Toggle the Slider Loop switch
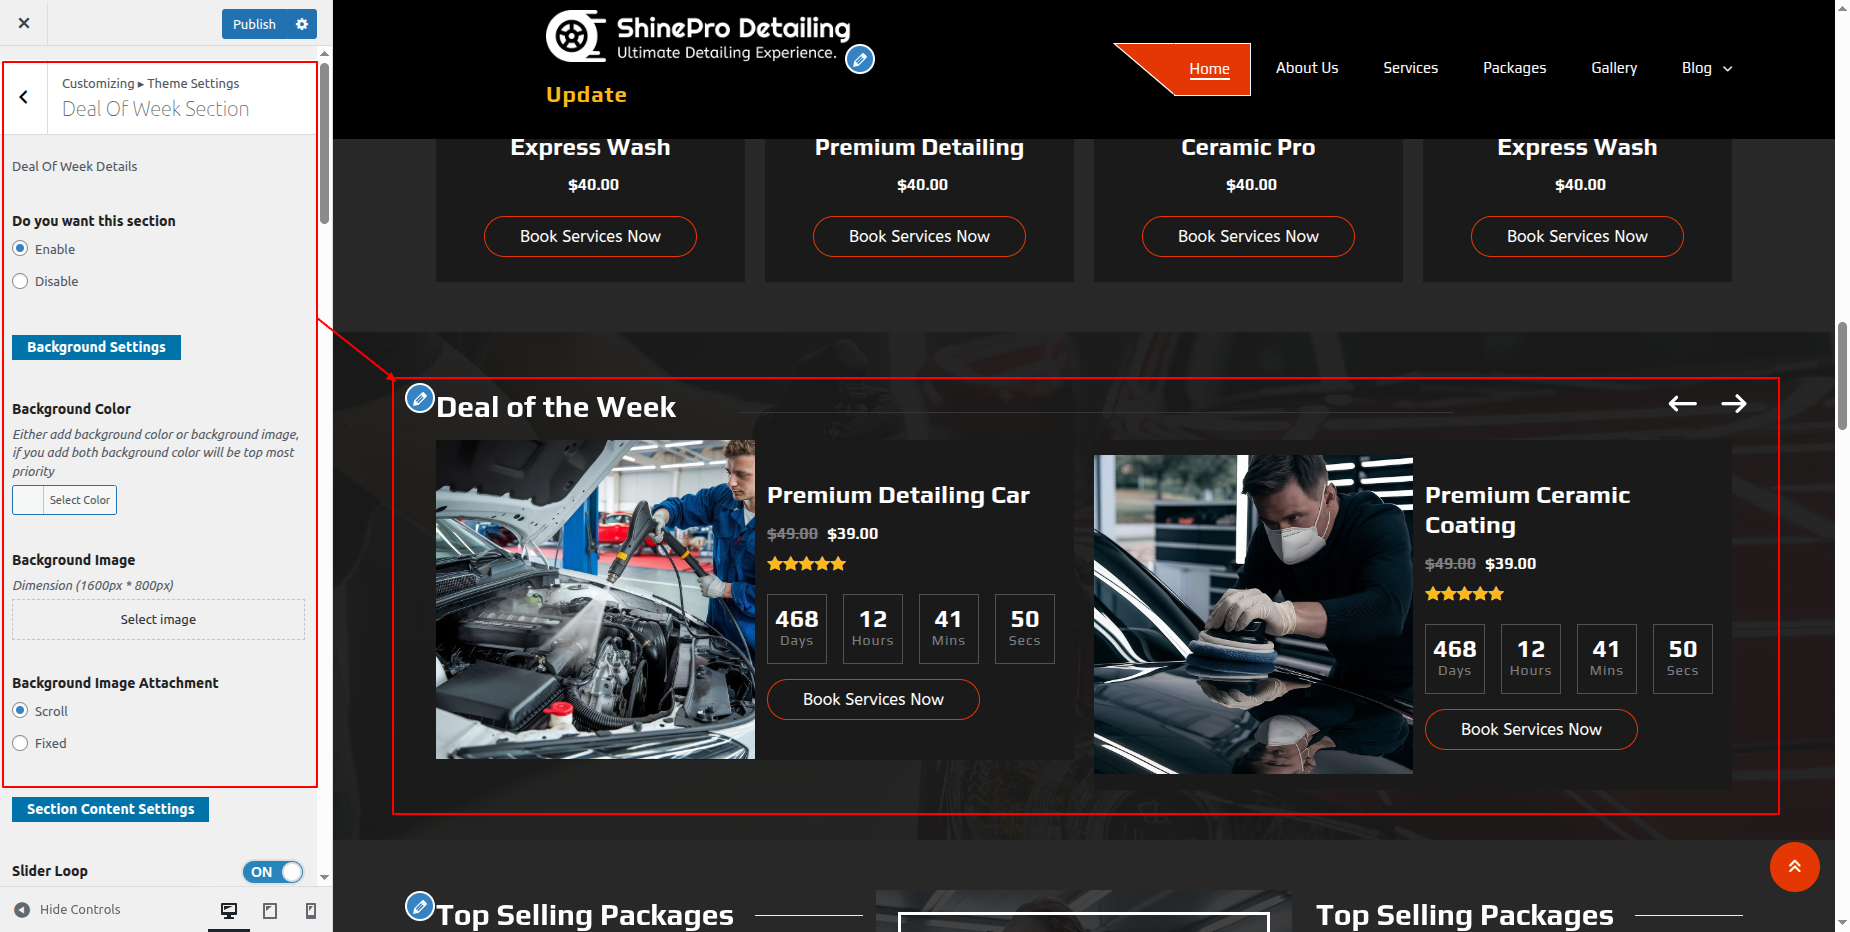Screen dimensions: 1850x932 273,872
